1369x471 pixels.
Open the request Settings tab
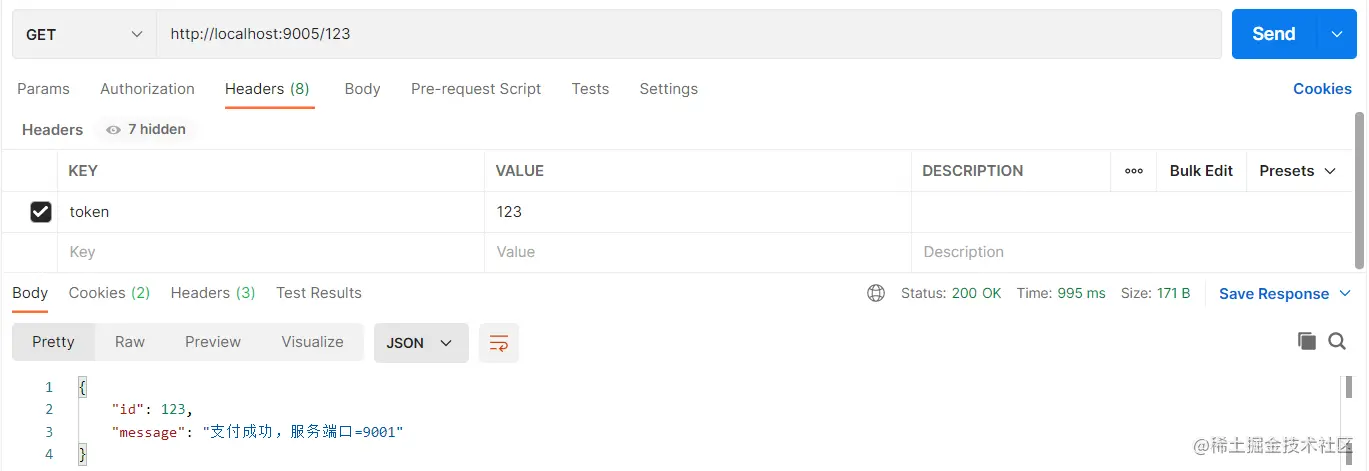[669, 89]
